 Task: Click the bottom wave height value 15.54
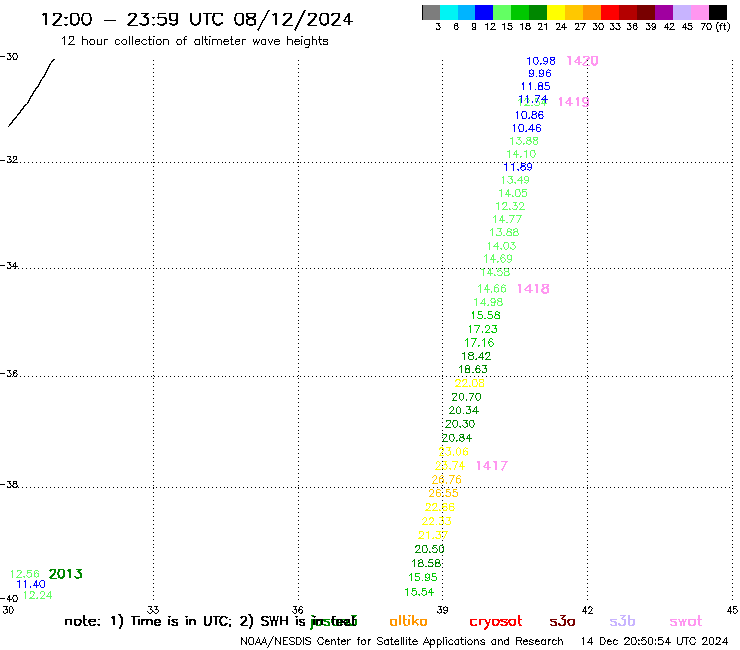(x=419, y=592)
